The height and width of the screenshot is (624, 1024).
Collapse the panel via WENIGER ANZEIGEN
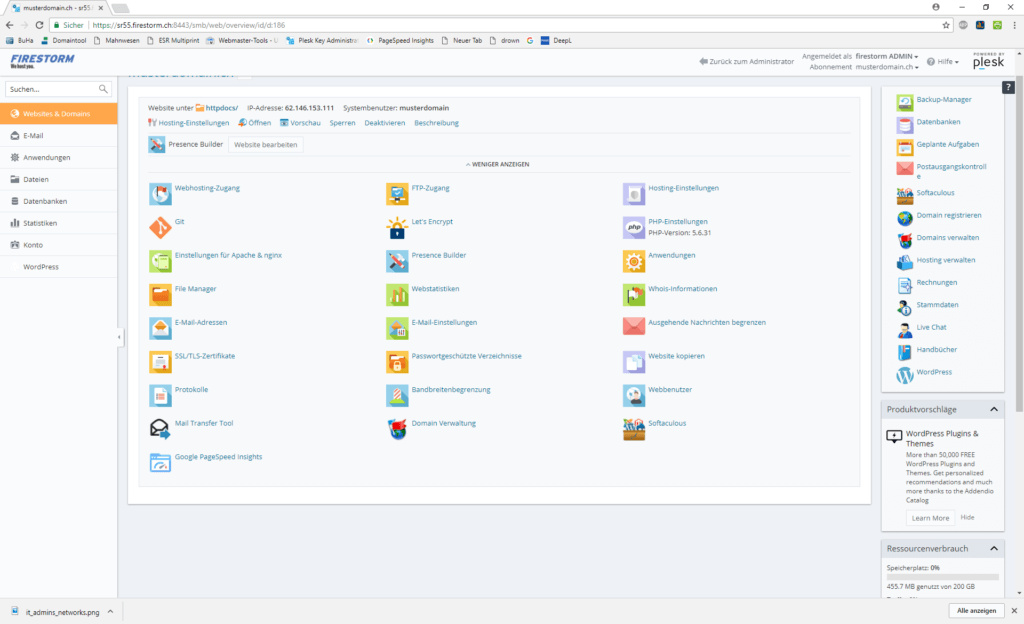point(500,163)
